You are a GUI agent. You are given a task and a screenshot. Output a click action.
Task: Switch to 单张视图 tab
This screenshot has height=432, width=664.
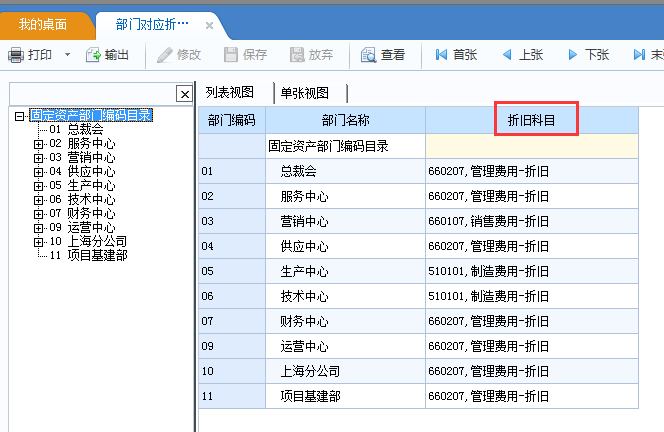(305, 93)
